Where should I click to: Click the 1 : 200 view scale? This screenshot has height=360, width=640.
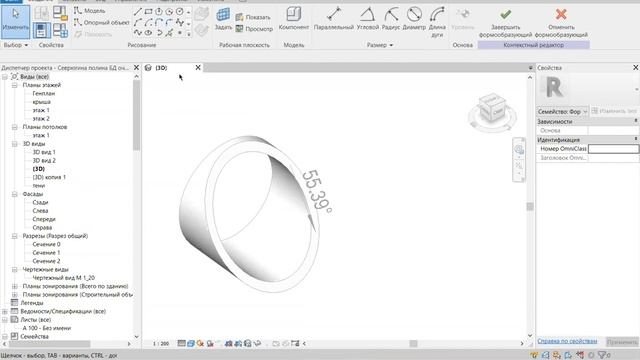coord(161,344)
